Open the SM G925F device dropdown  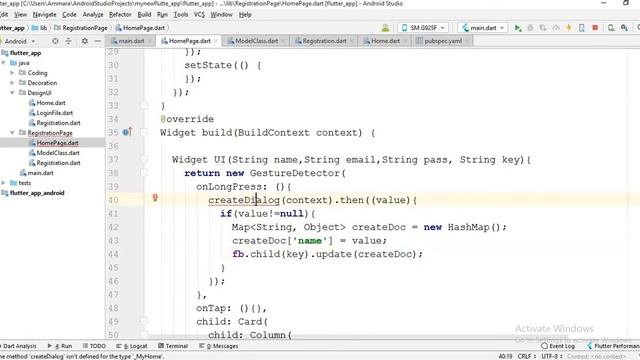point(423,28)
